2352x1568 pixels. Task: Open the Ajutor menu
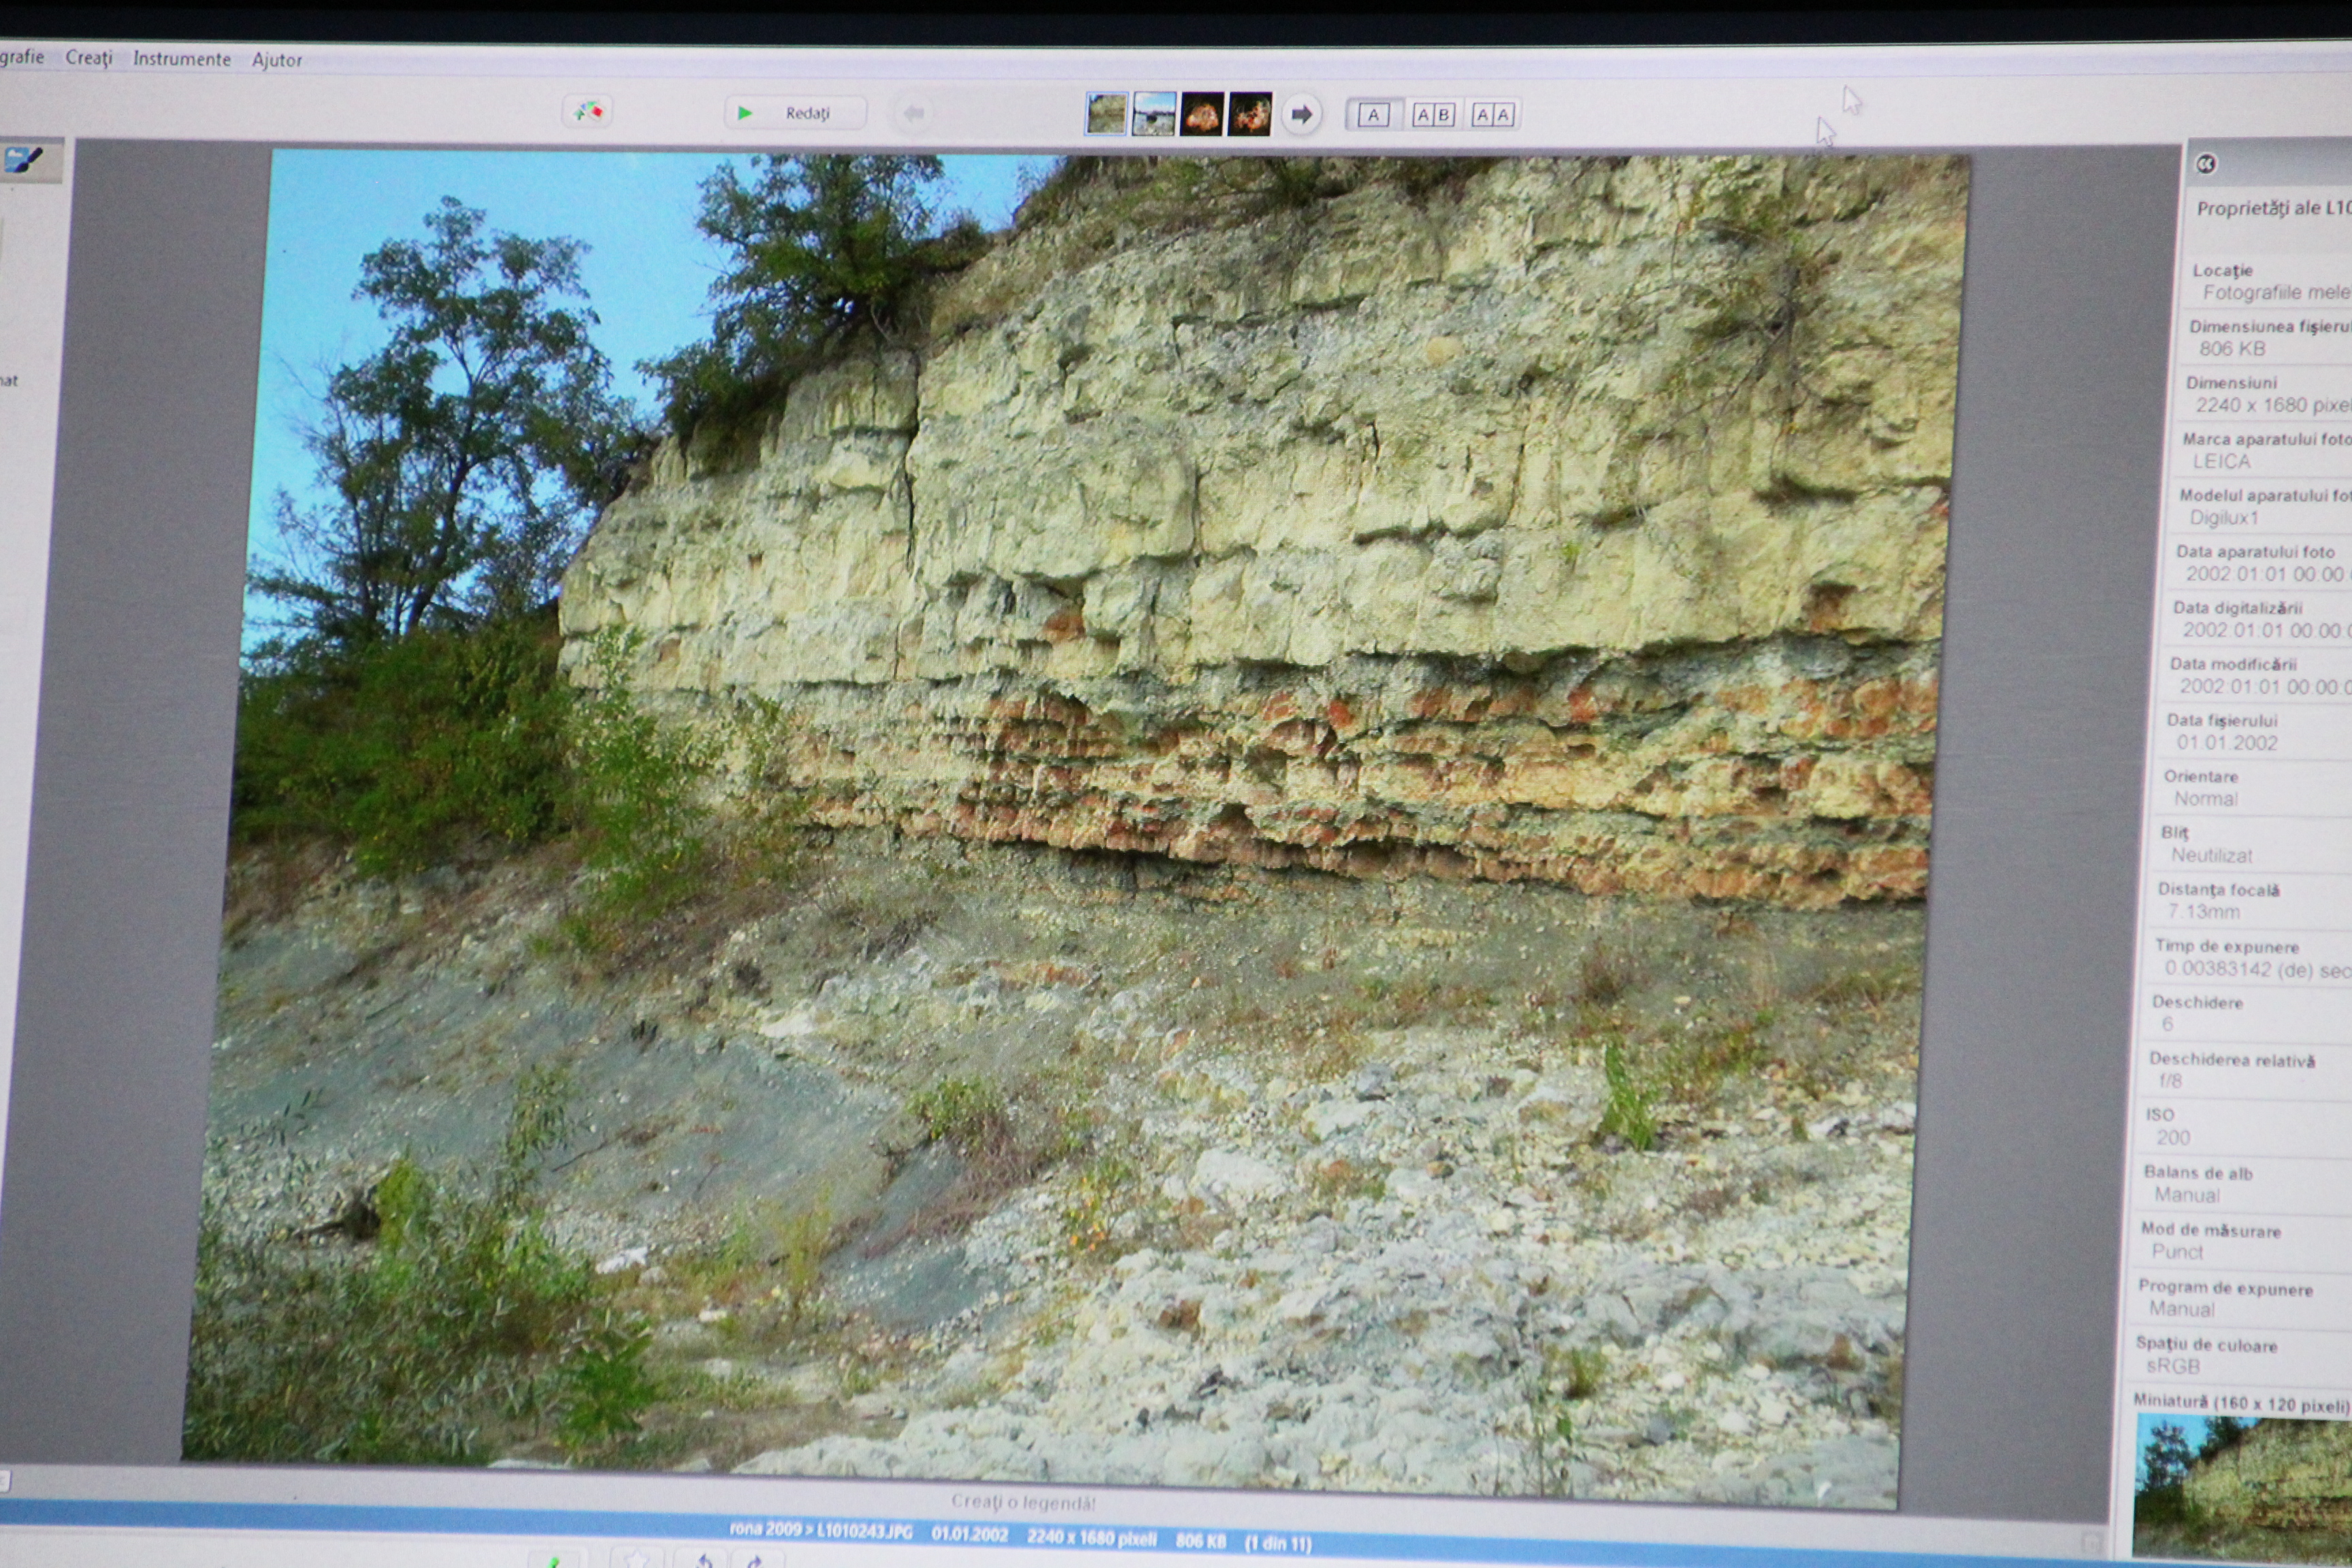277,60
